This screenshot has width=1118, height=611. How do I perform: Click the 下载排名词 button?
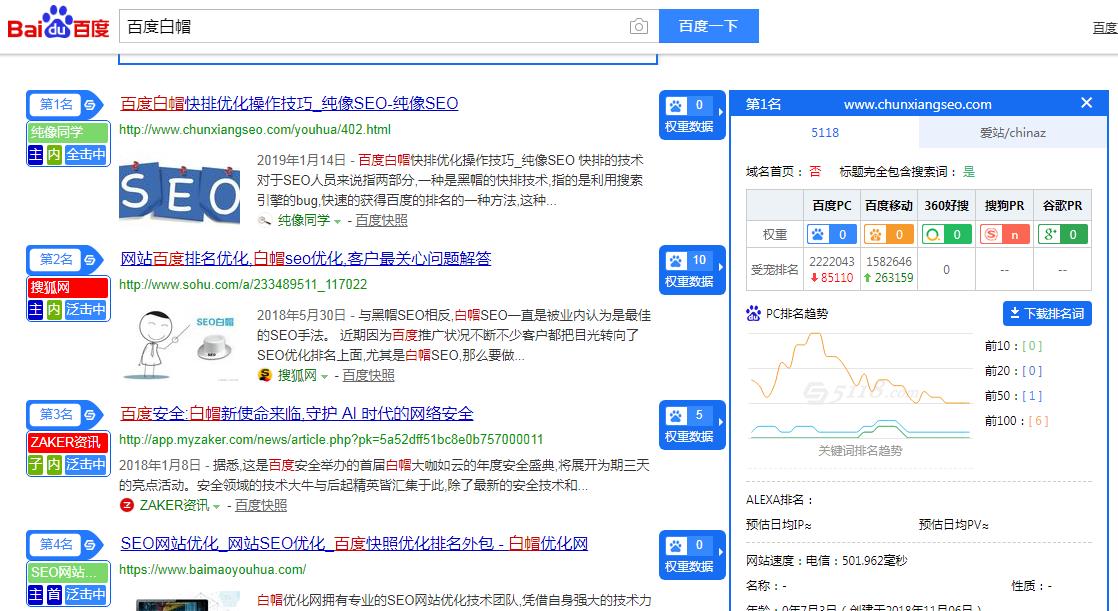[x=1047, y=314]
